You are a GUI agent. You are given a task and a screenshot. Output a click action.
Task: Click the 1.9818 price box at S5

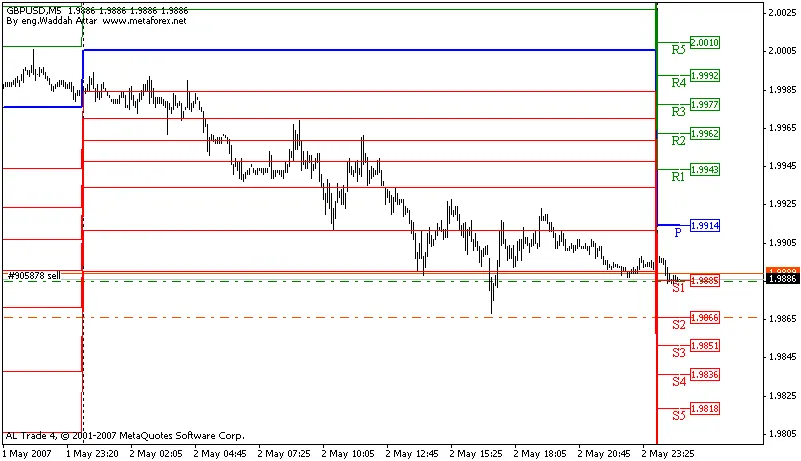tap(705, 409)
